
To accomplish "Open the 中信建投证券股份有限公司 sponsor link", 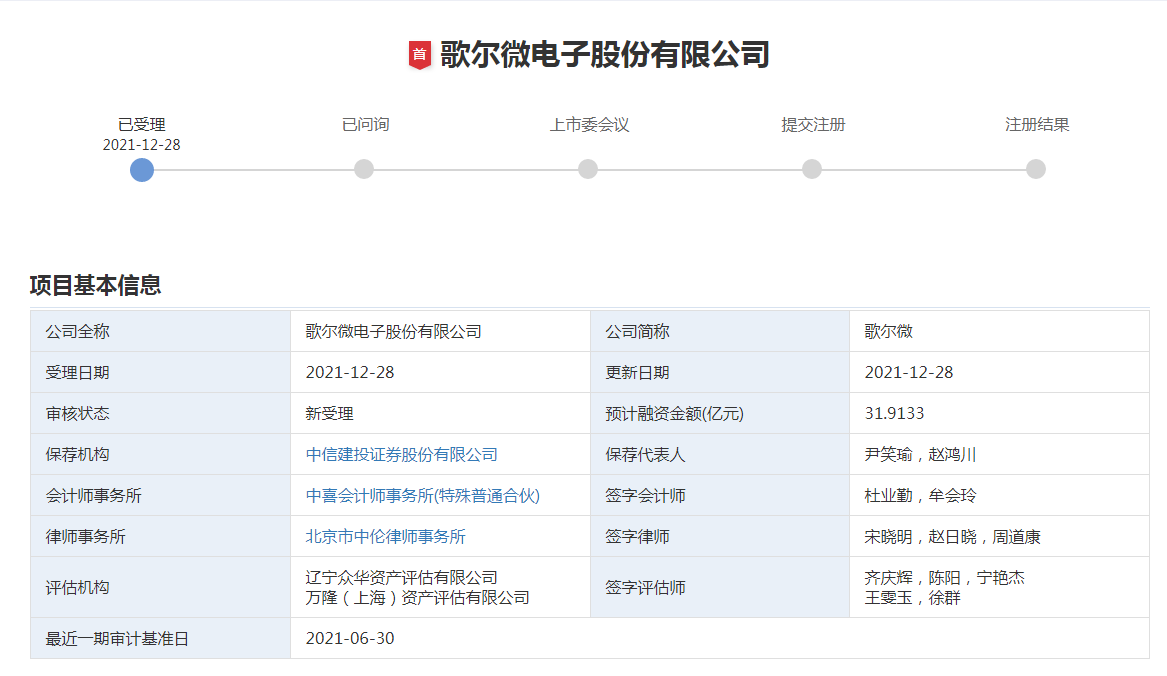I will point(401,455).
